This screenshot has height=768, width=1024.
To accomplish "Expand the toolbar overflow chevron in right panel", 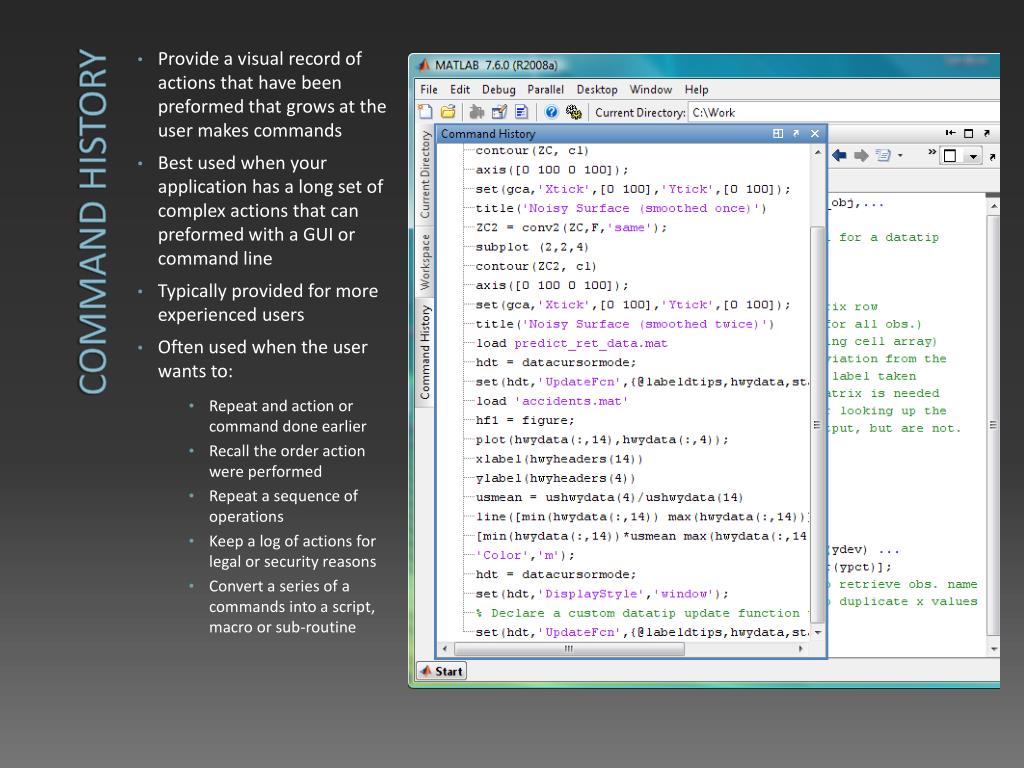I will coord(932,153).
